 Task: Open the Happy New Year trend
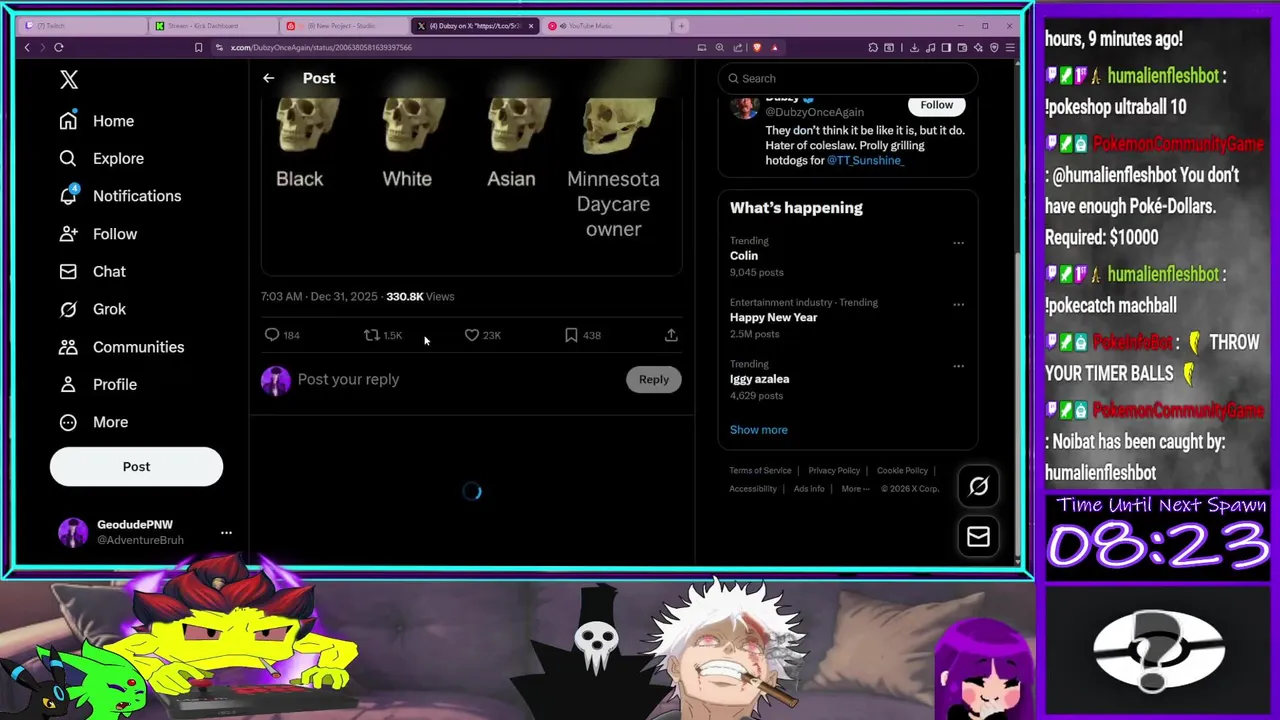[773, 318]
